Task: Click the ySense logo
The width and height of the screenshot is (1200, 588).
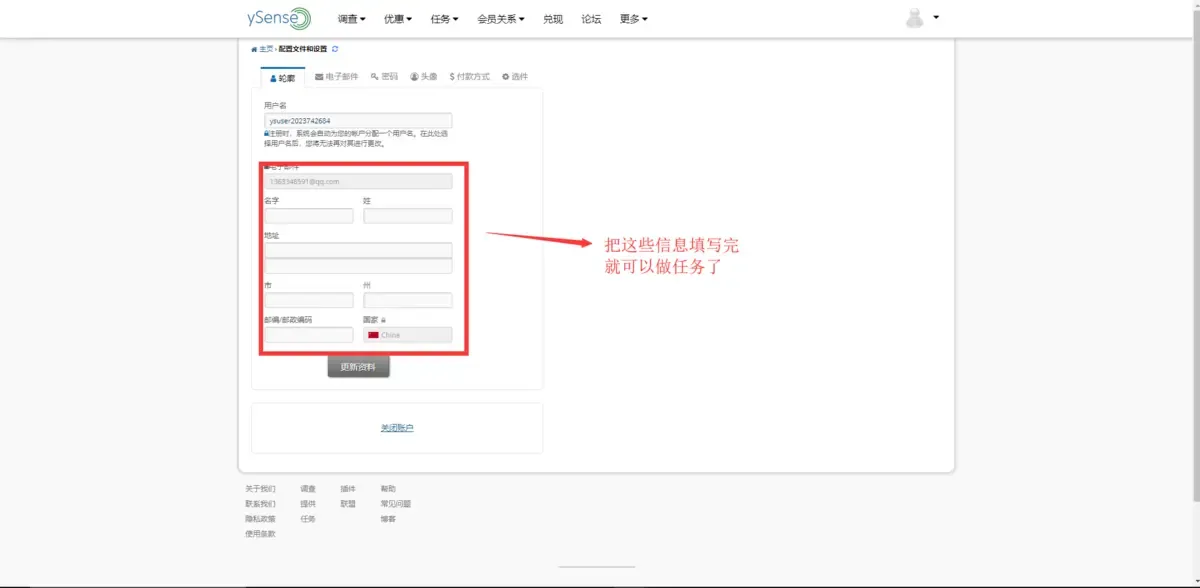Action: pos(279,18)
